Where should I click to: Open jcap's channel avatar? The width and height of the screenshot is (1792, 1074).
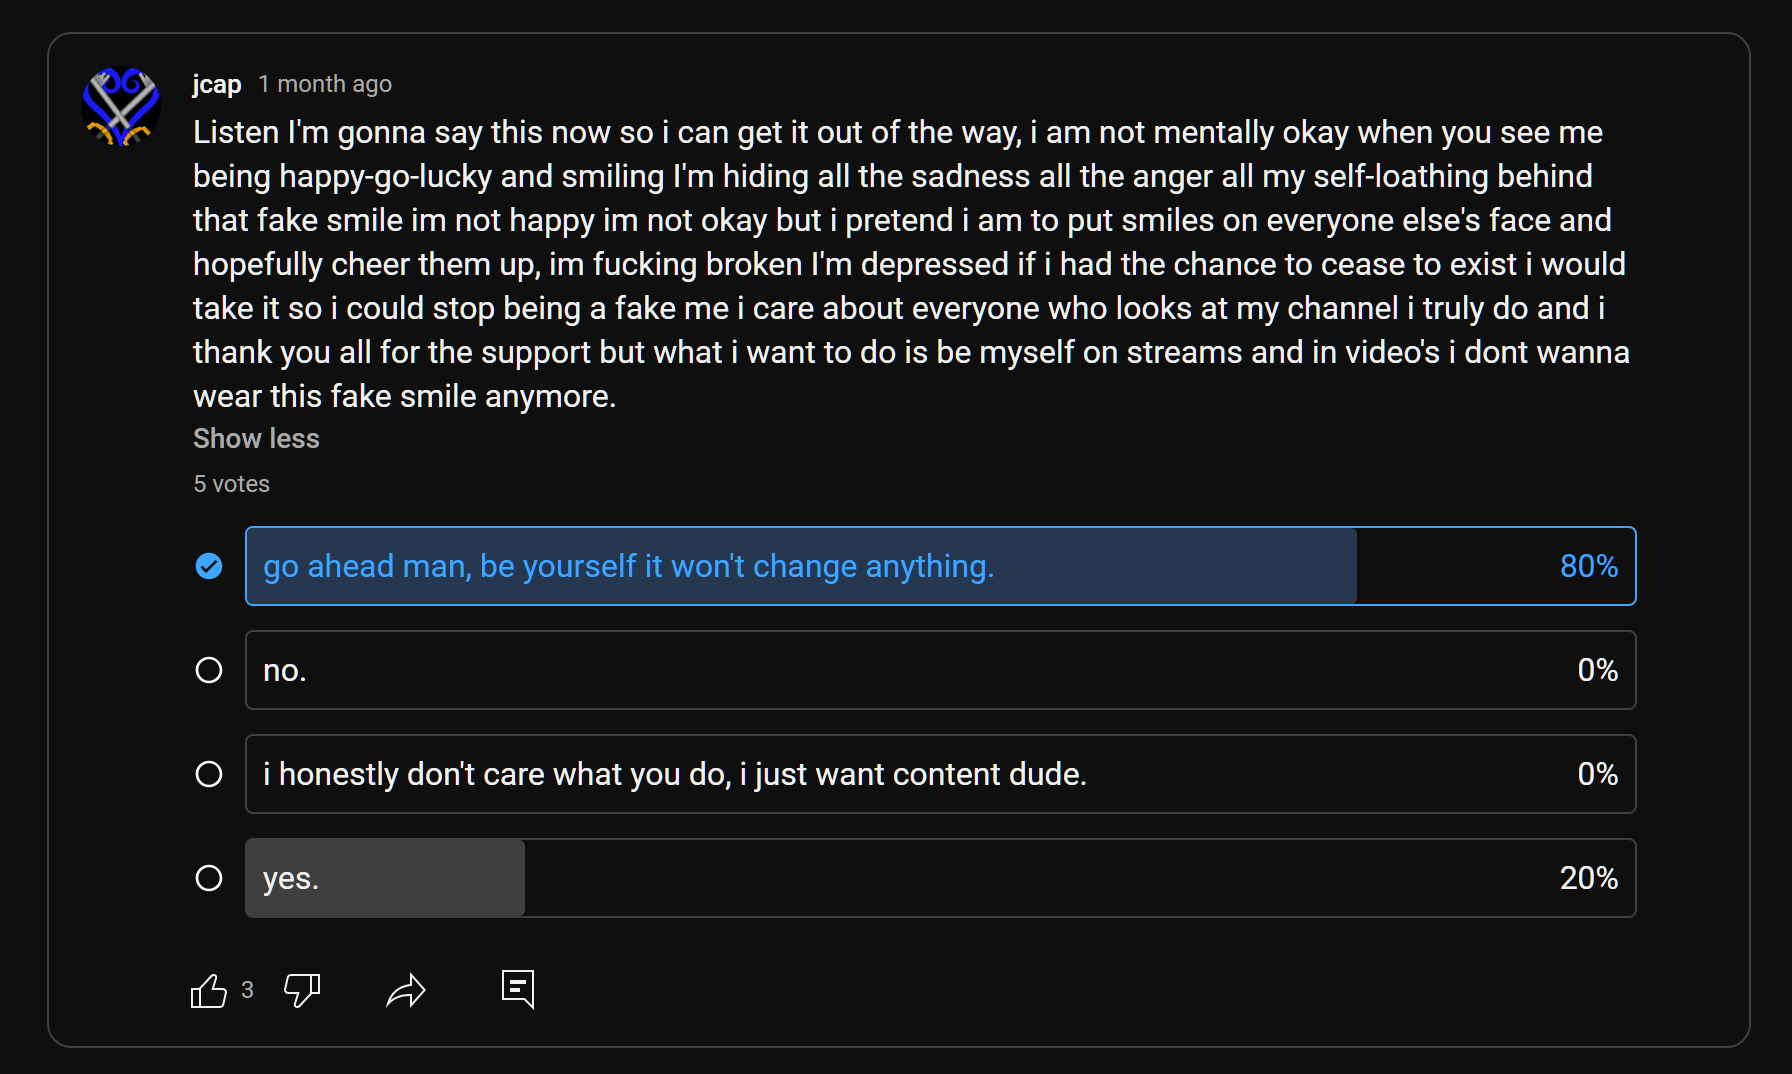click(x=121, y=107)
